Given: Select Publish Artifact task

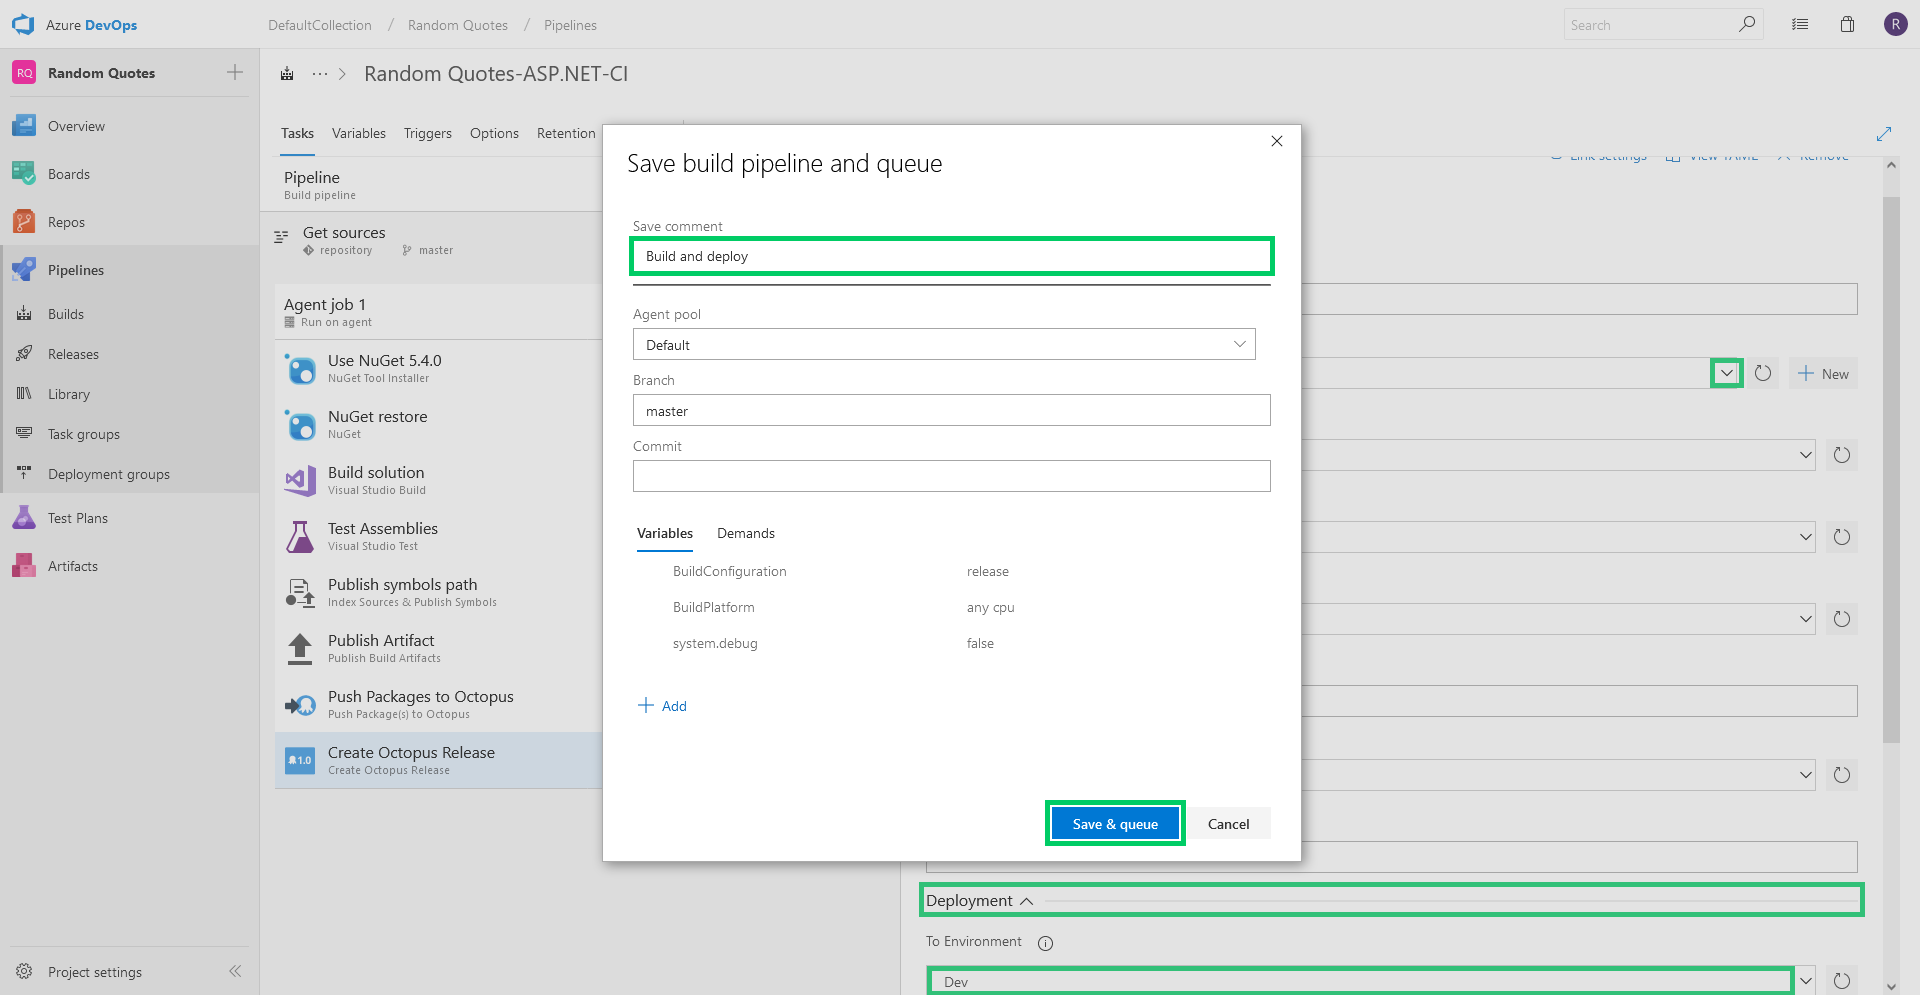Looking at the screenshot, I should pyautogui.click(x=438, y=648).
